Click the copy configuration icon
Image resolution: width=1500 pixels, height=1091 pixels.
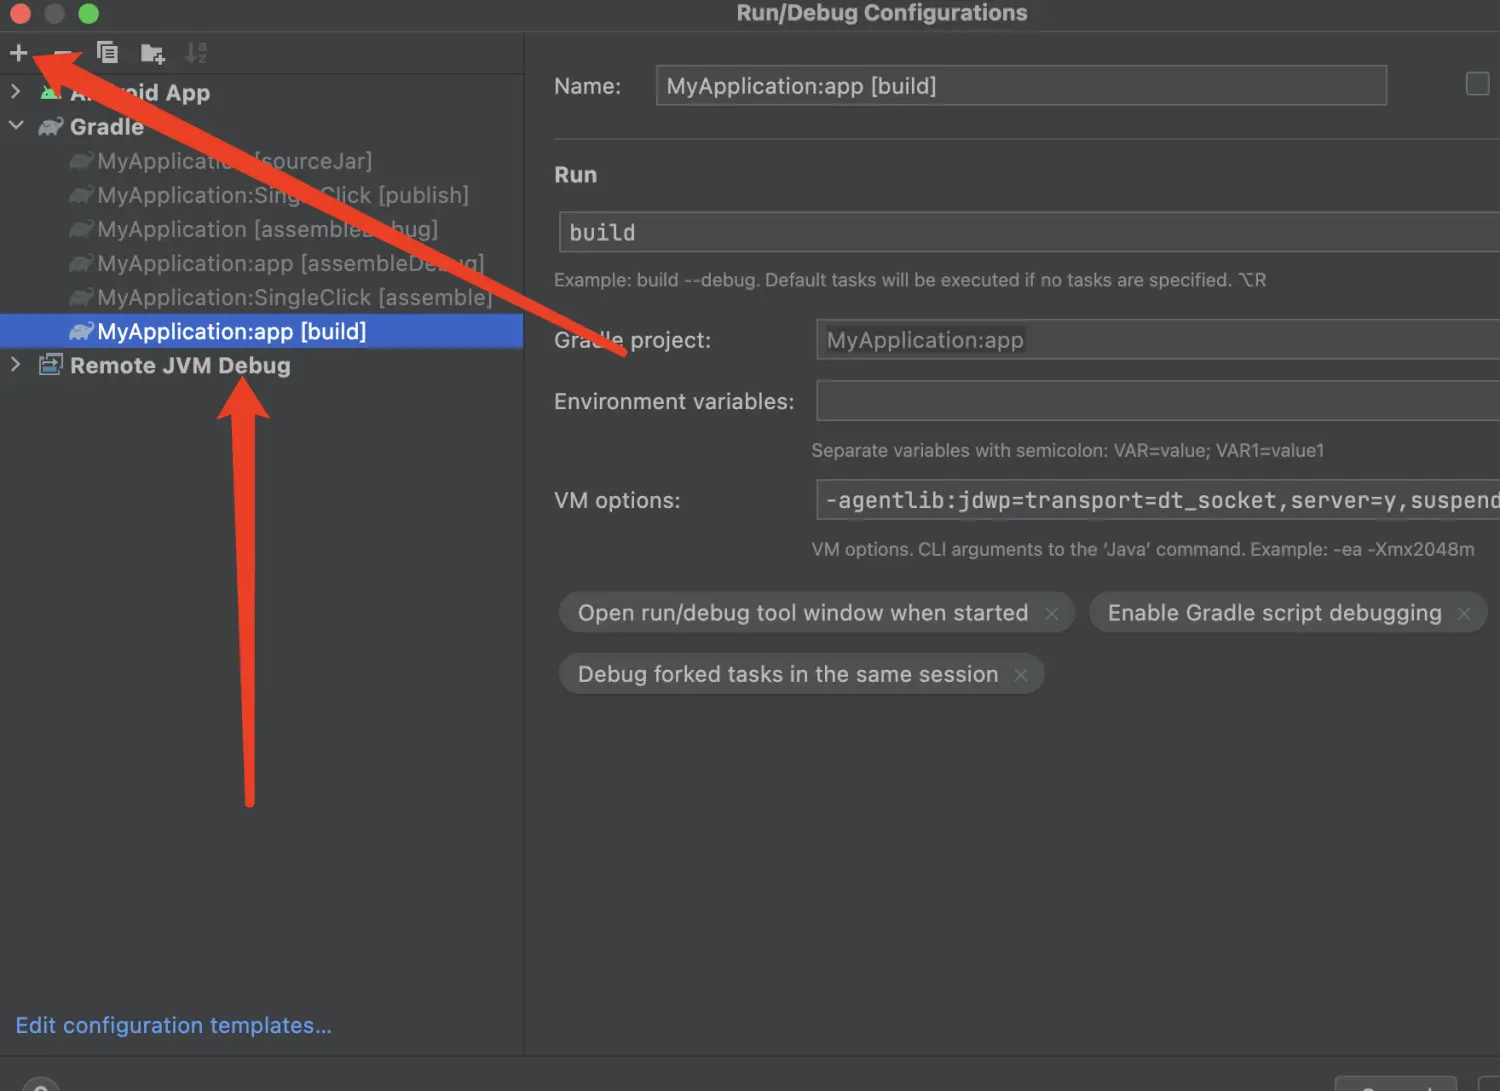pos(107,53)
